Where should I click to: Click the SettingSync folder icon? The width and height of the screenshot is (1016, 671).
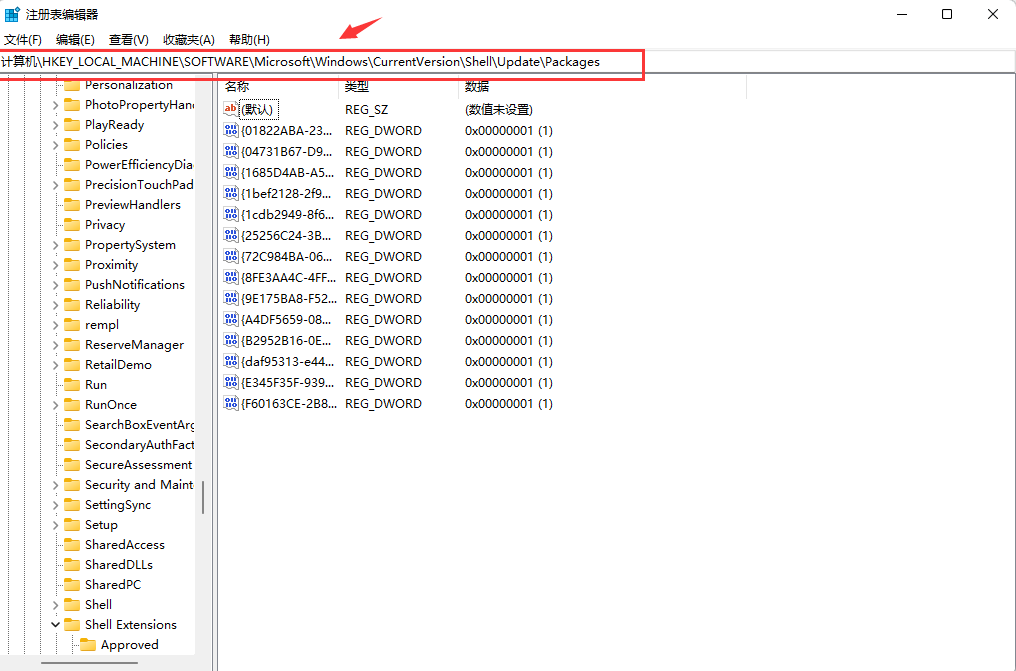tap(74, 504)
